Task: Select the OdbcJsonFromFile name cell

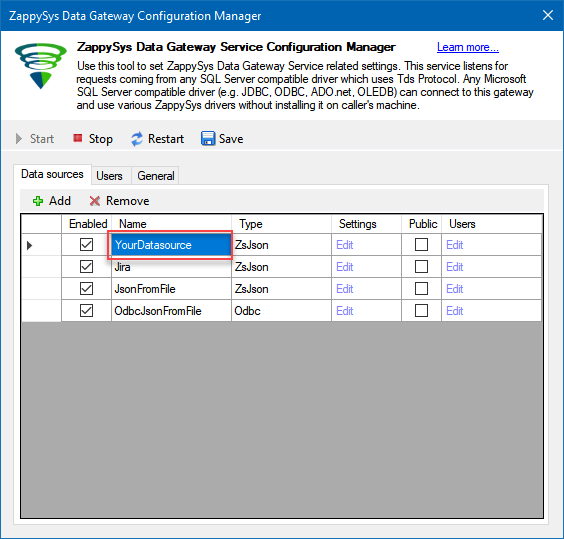Action: (x=171, y=311)
